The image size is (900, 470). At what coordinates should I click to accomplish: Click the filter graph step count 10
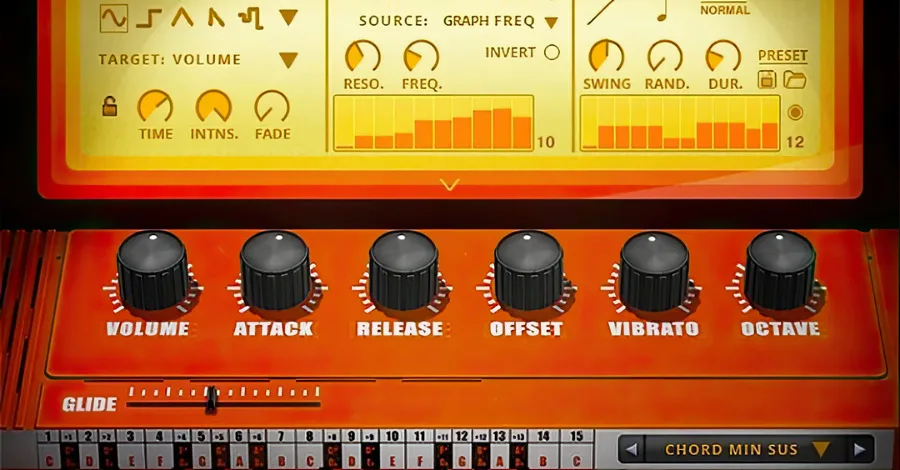546,142
